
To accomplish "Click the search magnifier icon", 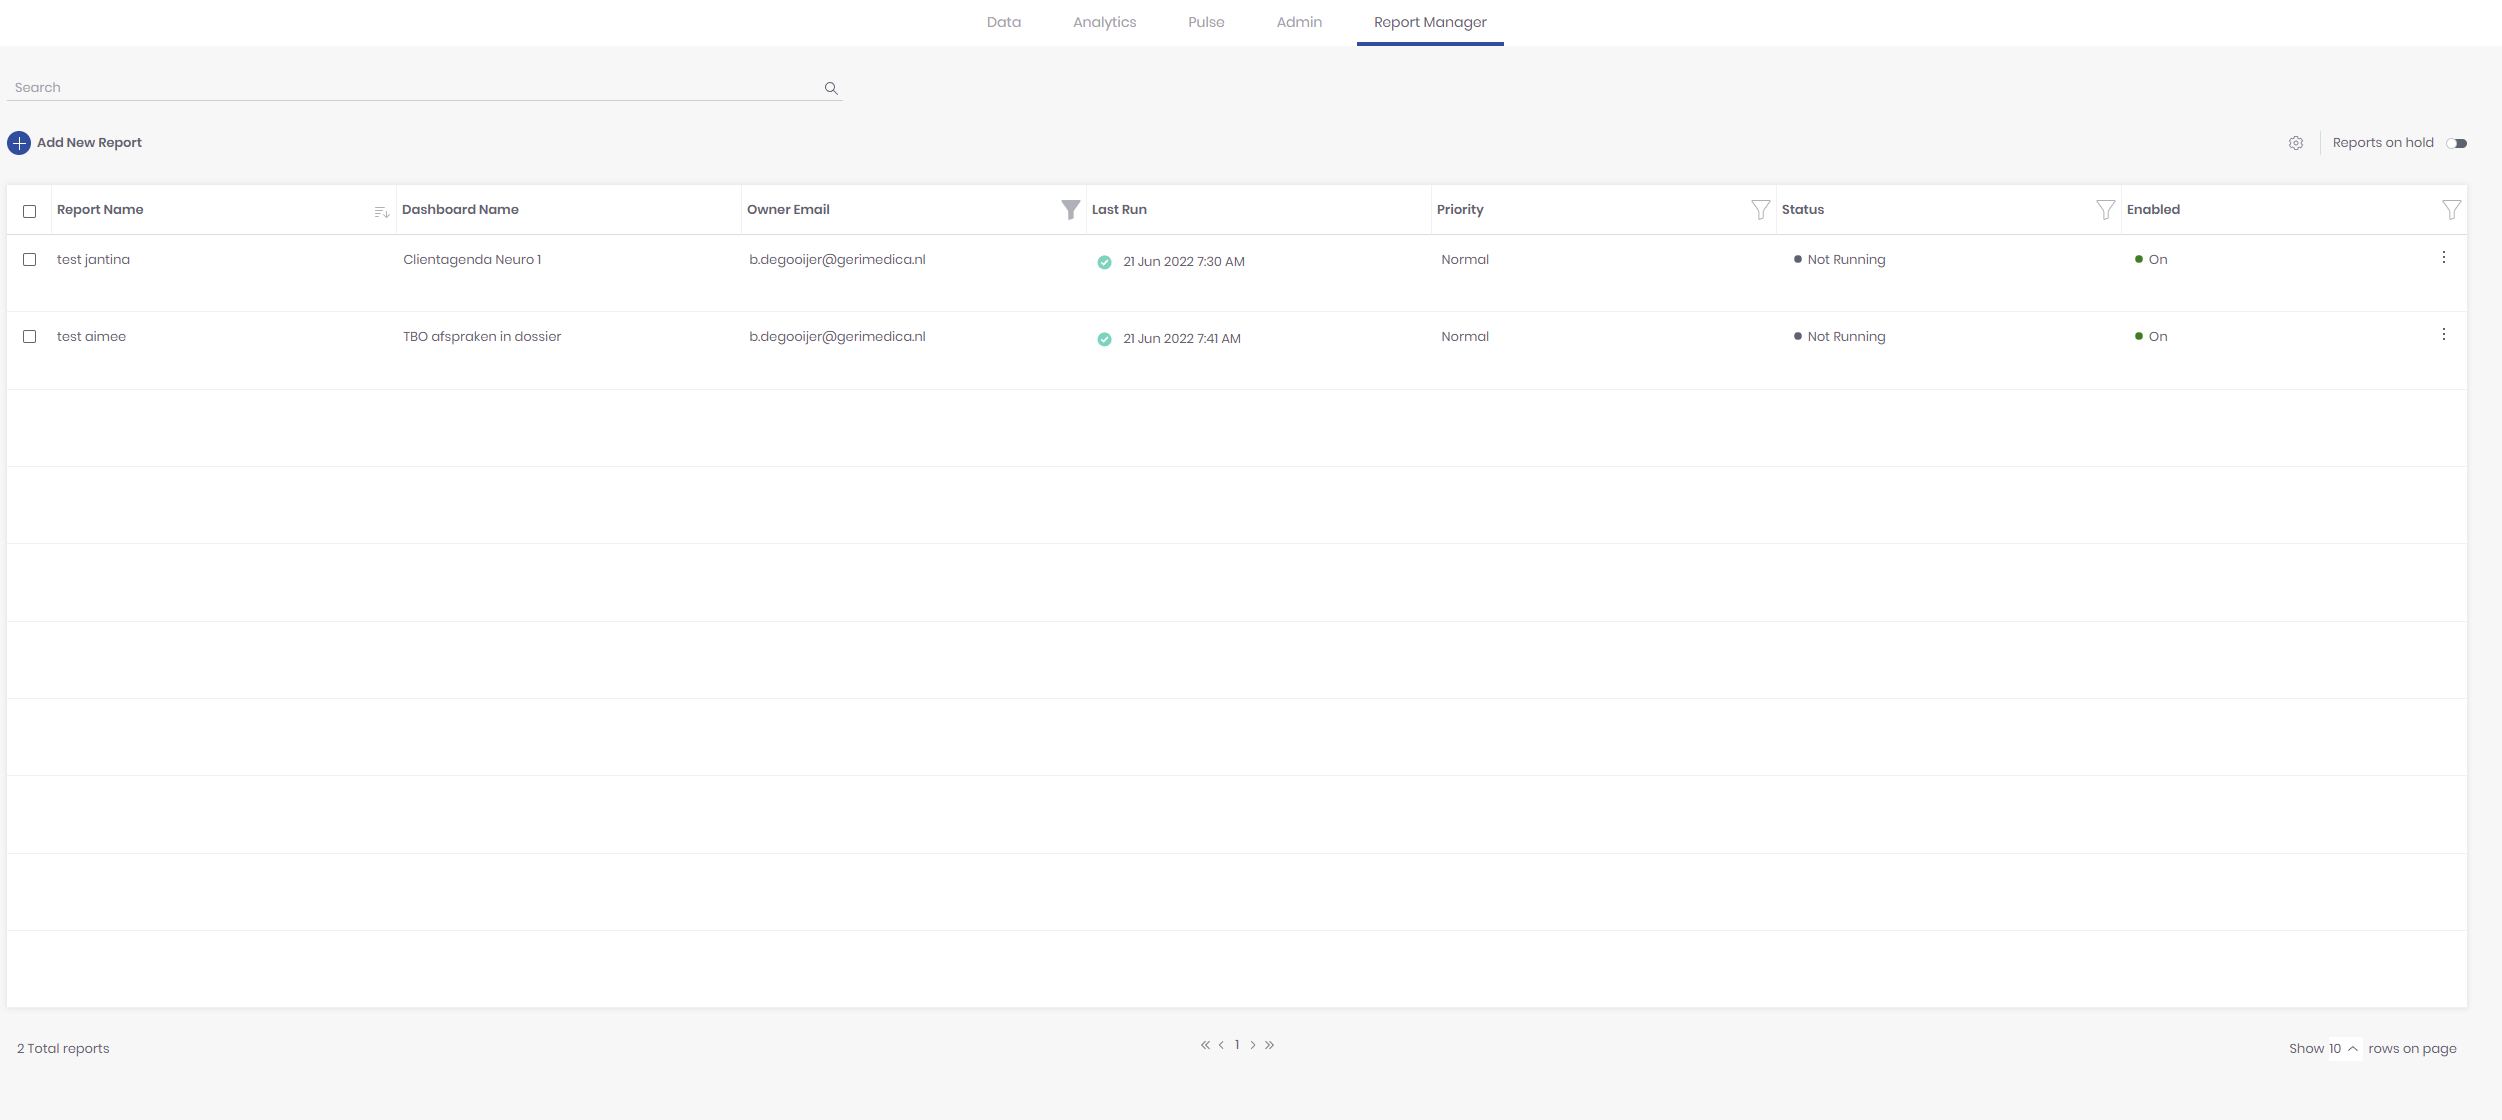I will tap(831, 88).
